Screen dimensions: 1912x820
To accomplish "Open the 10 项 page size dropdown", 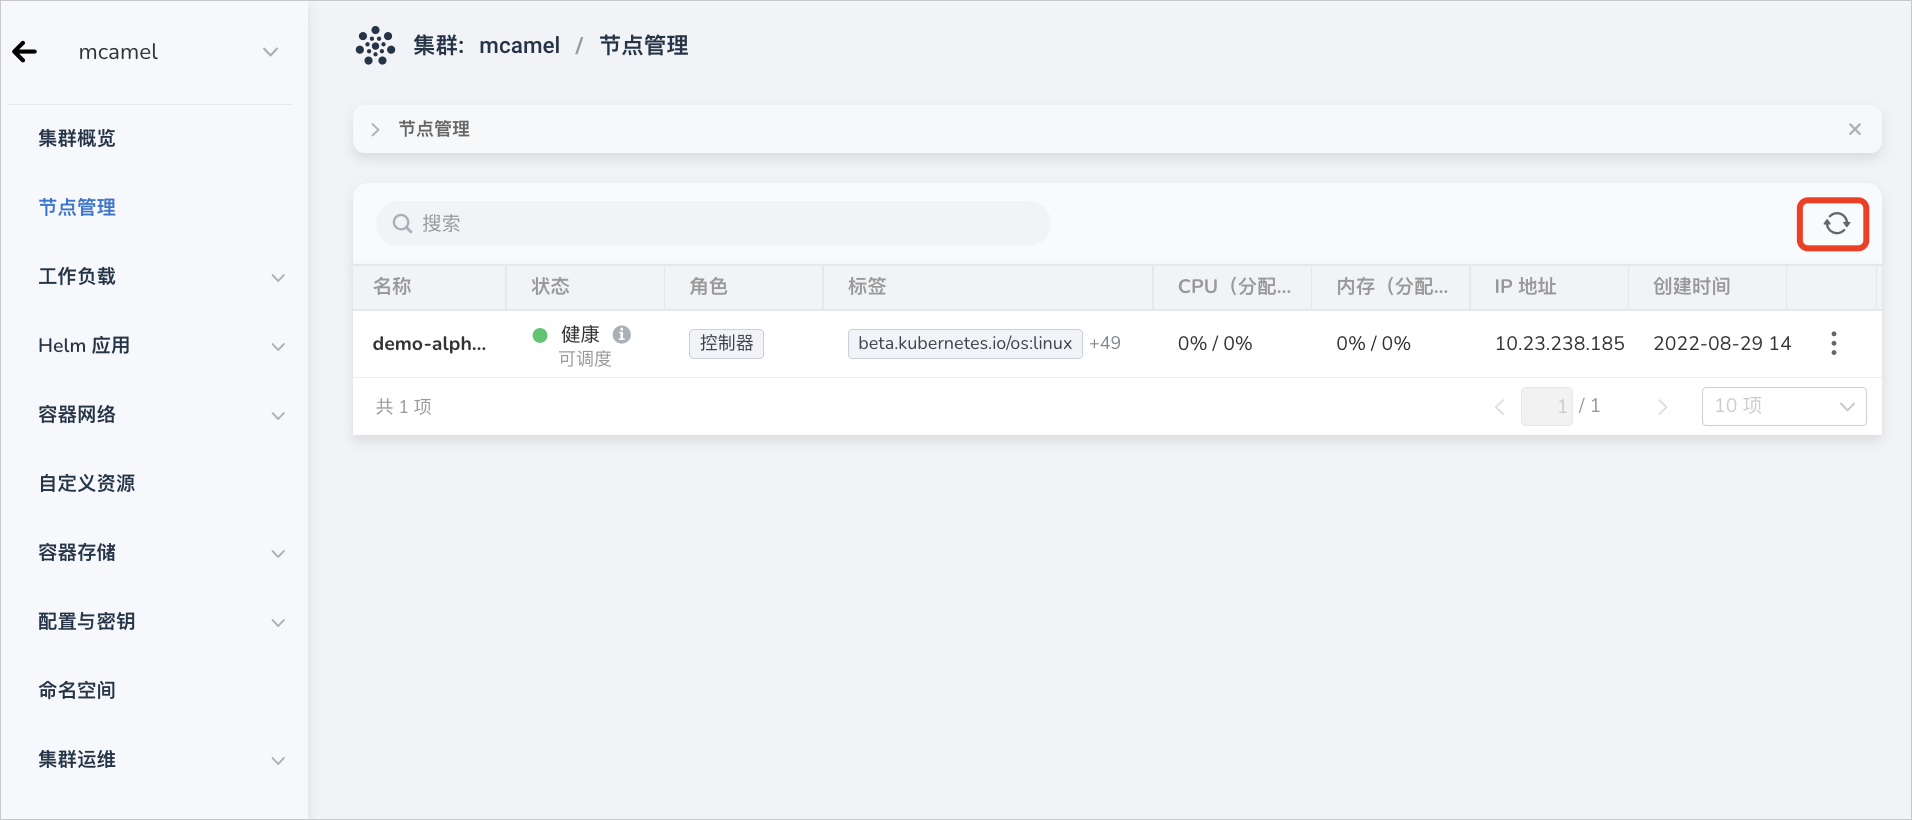I will click(x=1784, y=406).
